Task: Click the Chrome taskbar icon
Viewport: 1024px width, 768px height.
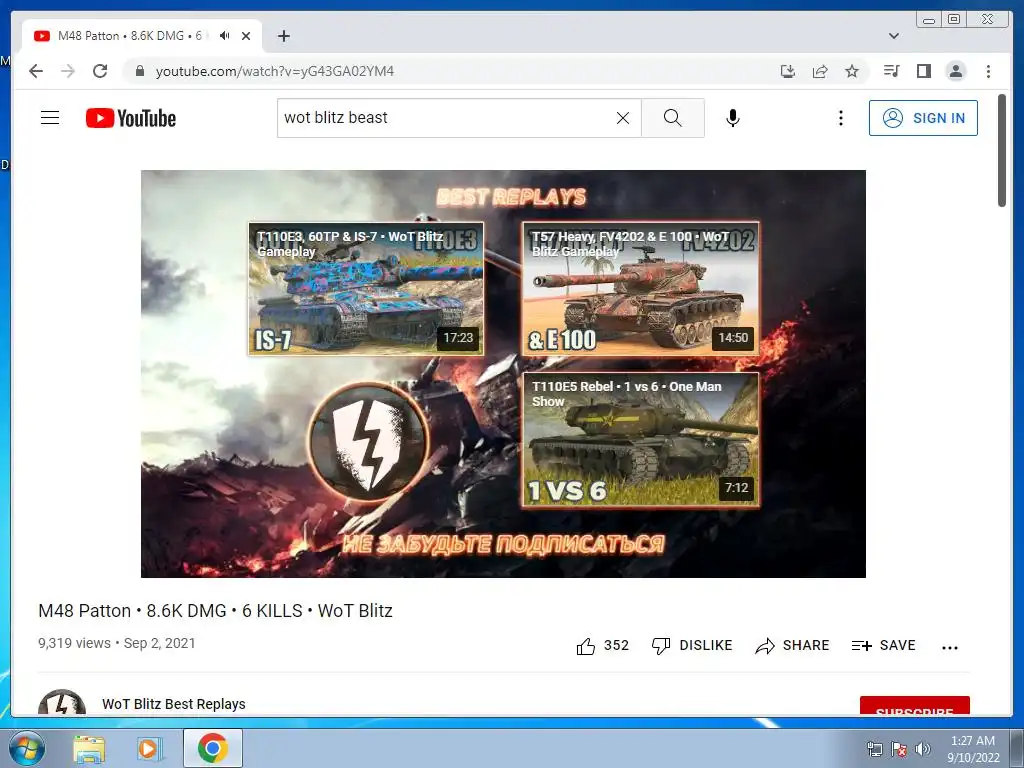Action: (213, 748)
